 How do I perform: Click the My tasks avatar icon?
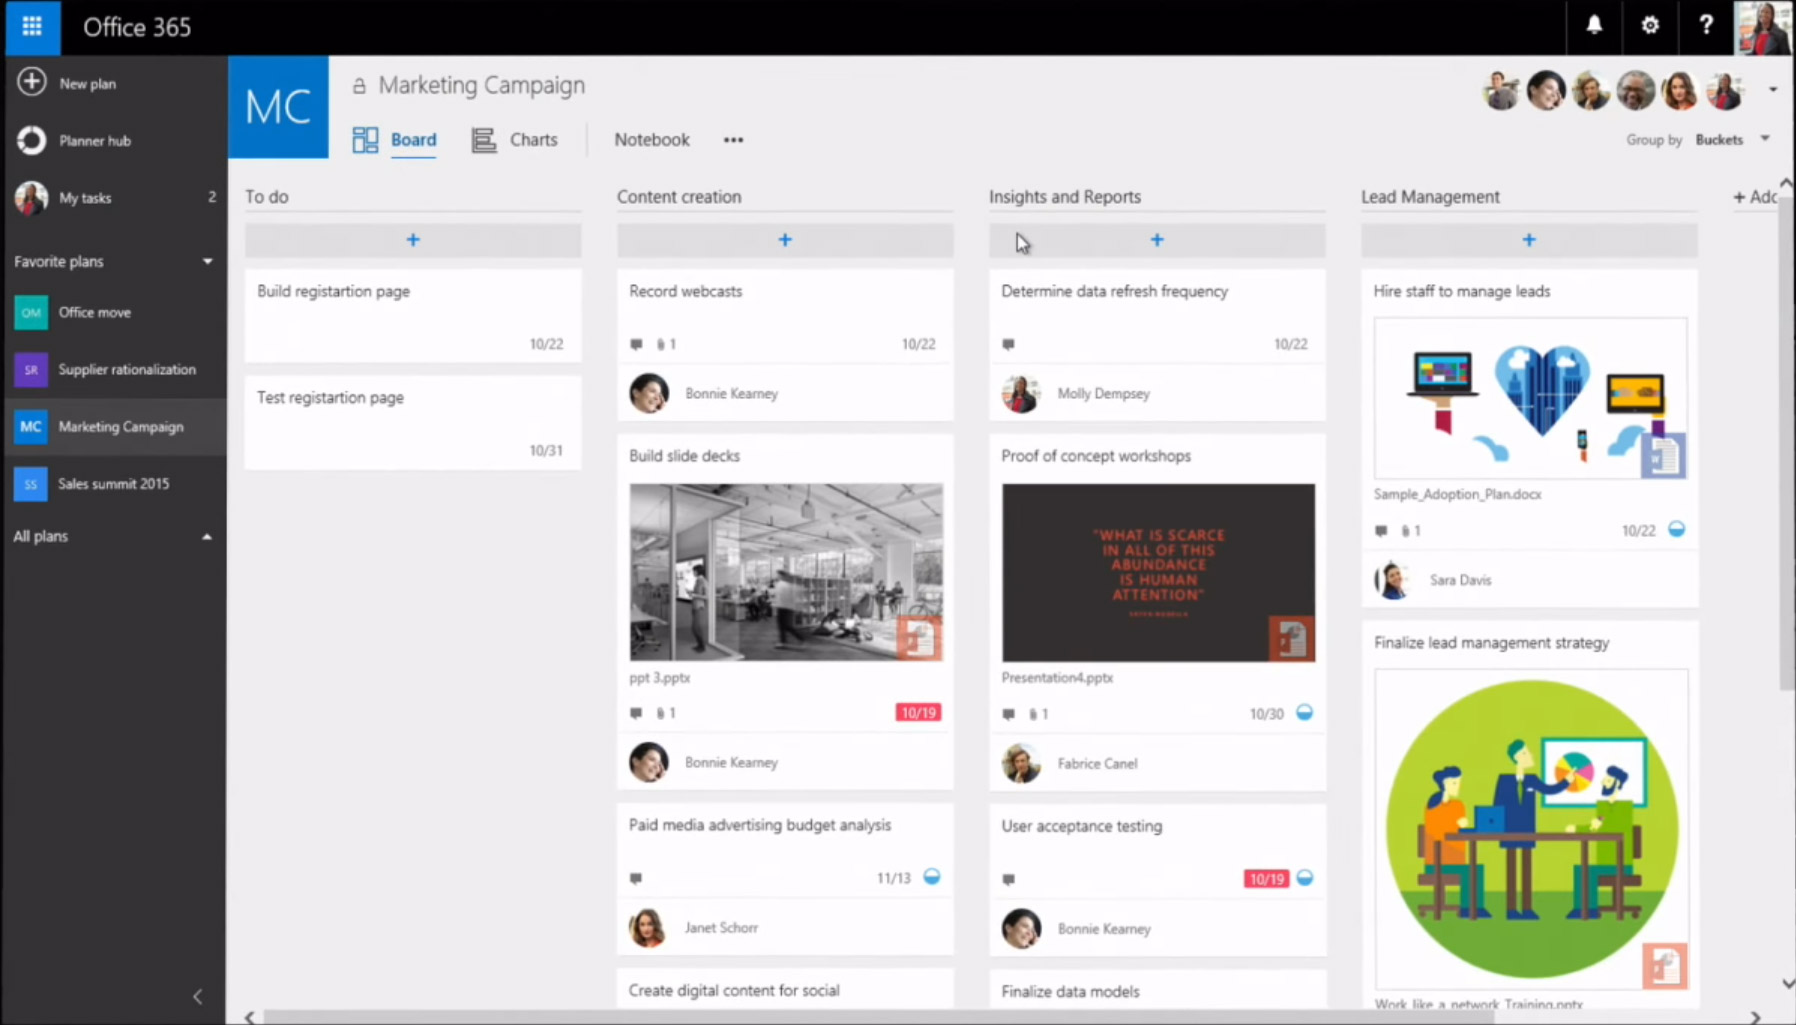pyautogui.click(x=31, y=197)
